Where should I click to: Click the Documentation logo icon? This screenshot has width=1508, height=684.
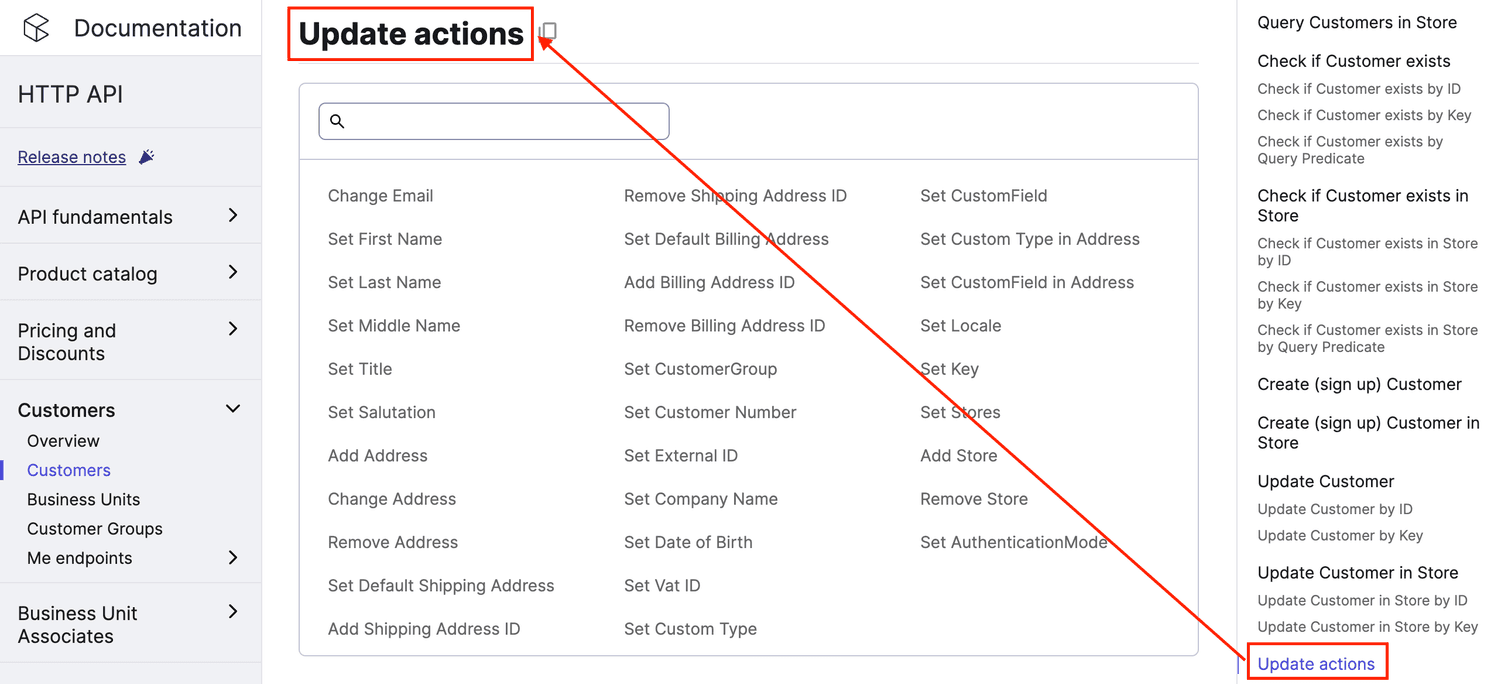click(x=36, y=28)
